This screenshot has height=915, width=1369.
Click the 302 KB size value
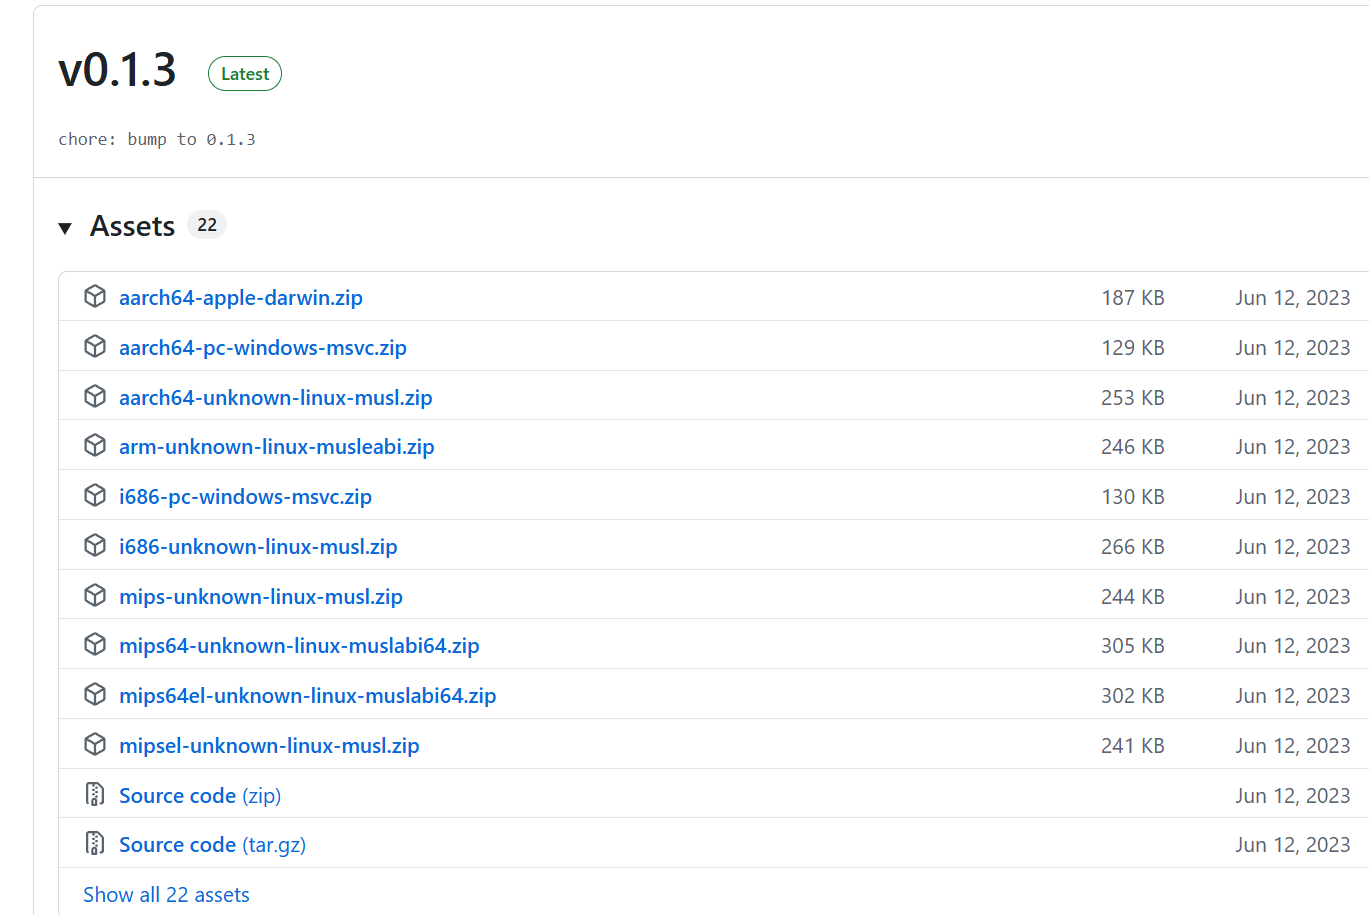coord(1133,696)
